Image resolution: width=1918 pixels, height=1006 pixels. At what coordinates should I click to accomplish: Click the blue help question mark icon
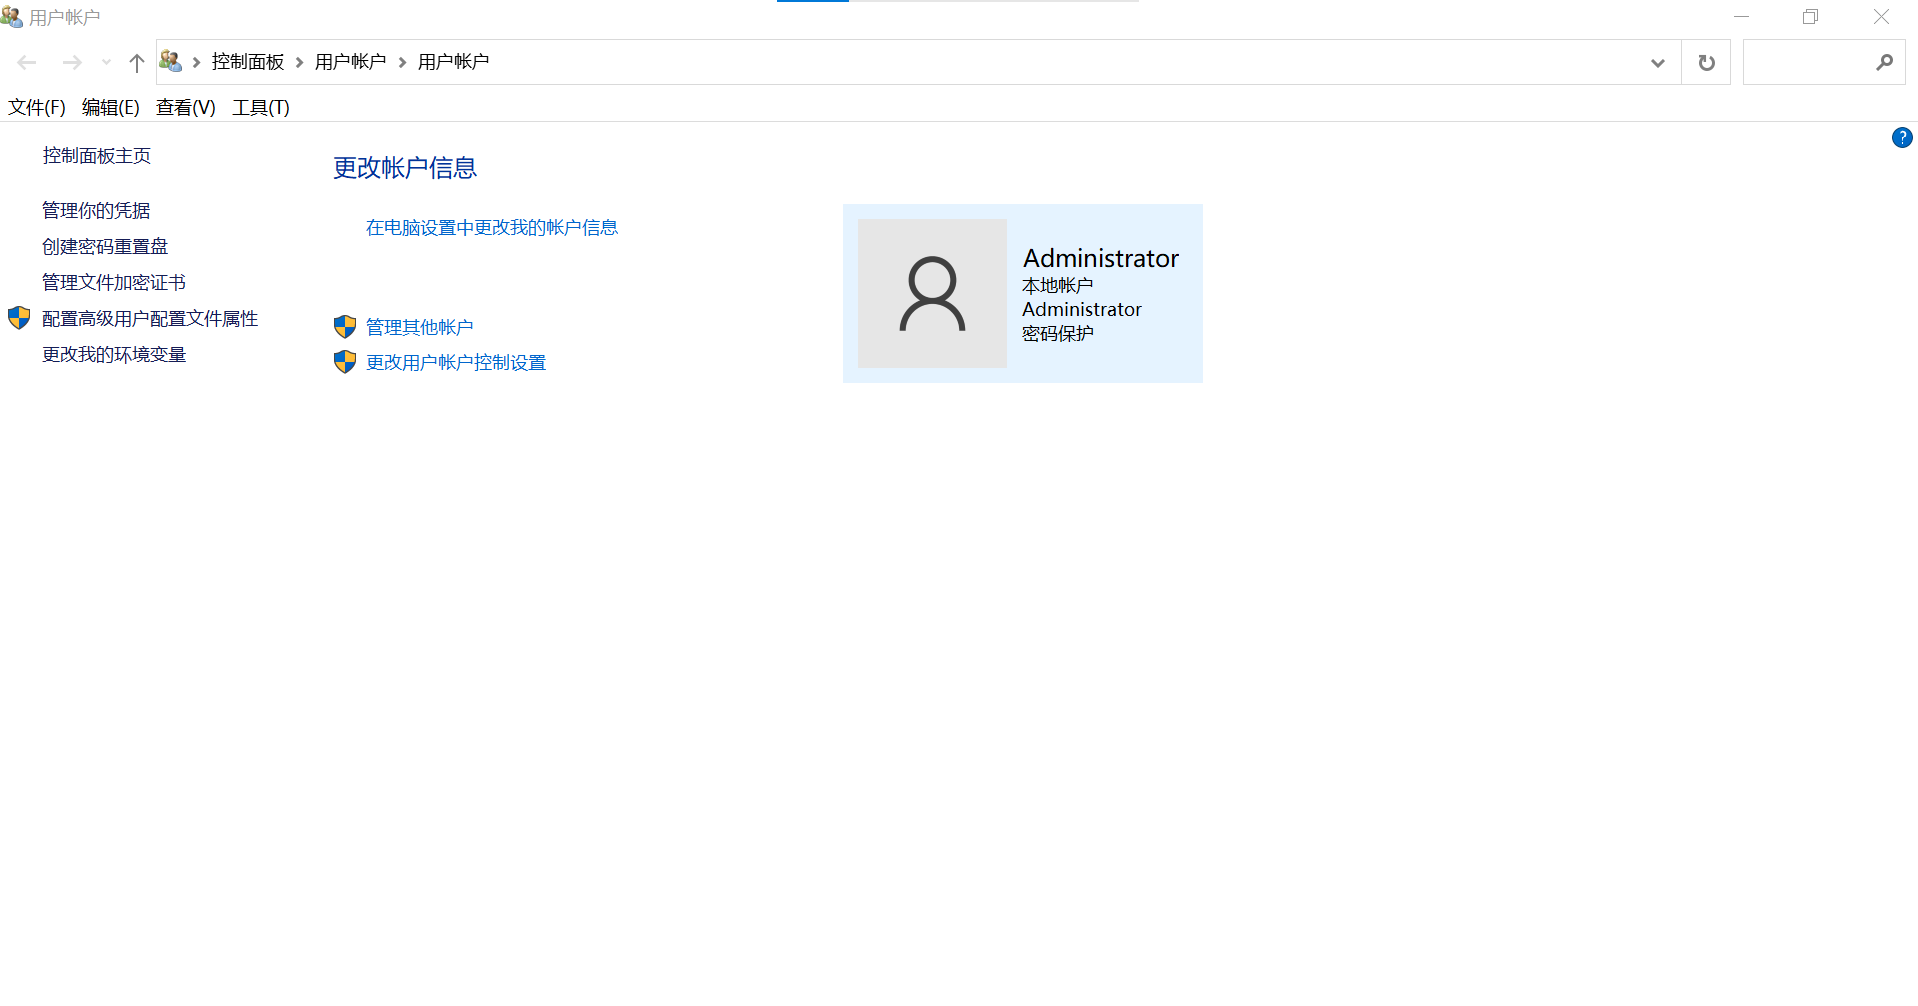(1901, 138)
